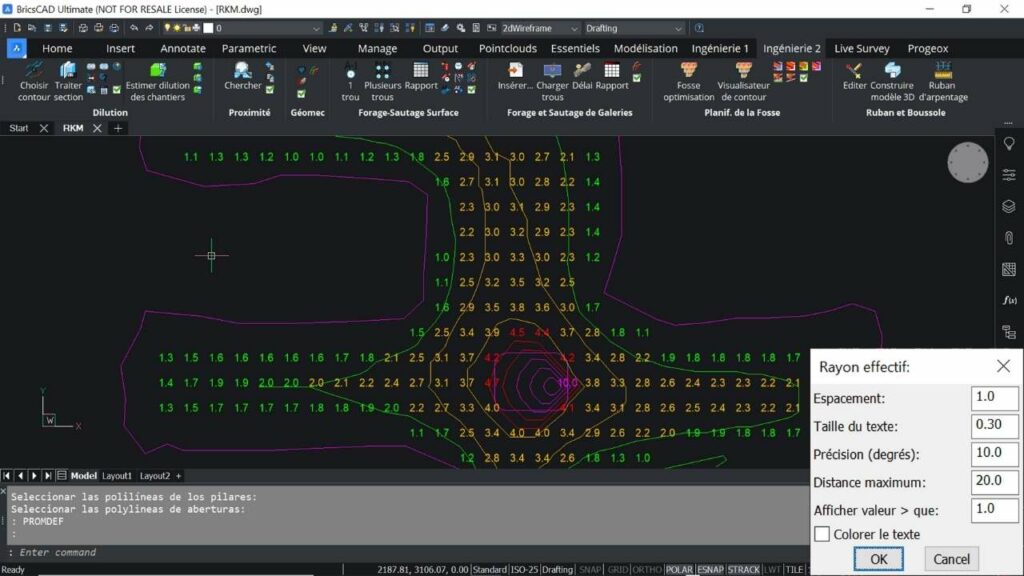Click the view navigation compass

coord(967,163)
